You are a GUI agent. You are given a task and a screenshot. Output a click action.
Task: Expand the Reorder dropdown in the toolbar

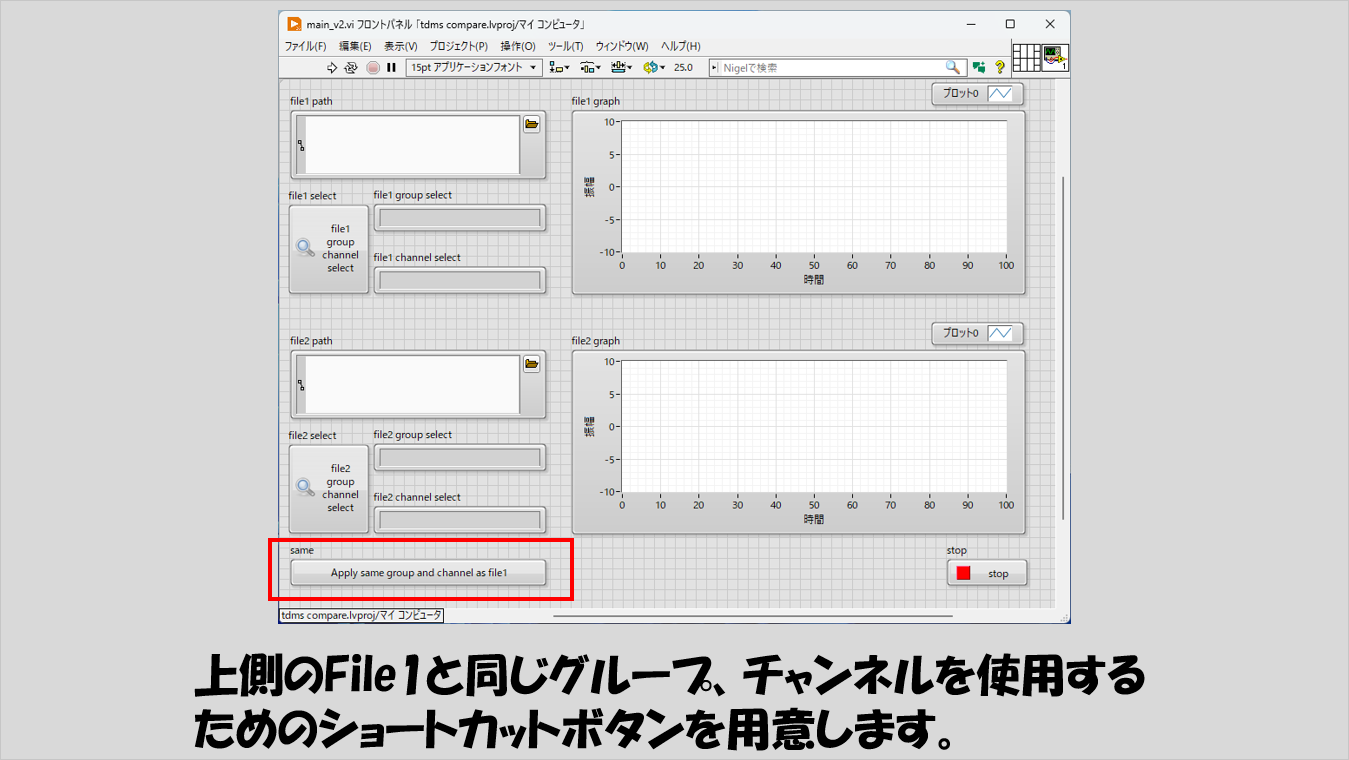click(x=653, y=68)
